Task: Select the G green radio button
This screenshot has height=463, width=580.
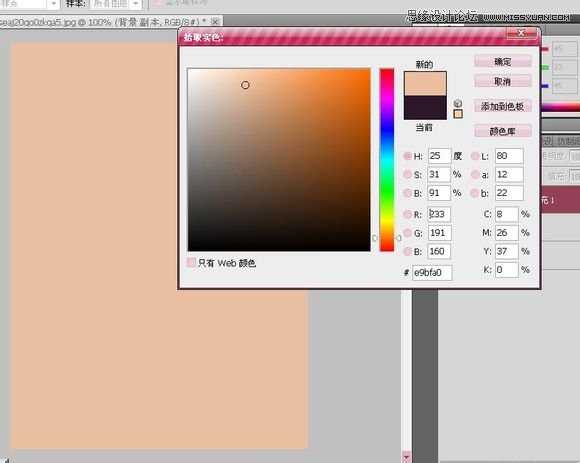Action: [x=407, y=233]
